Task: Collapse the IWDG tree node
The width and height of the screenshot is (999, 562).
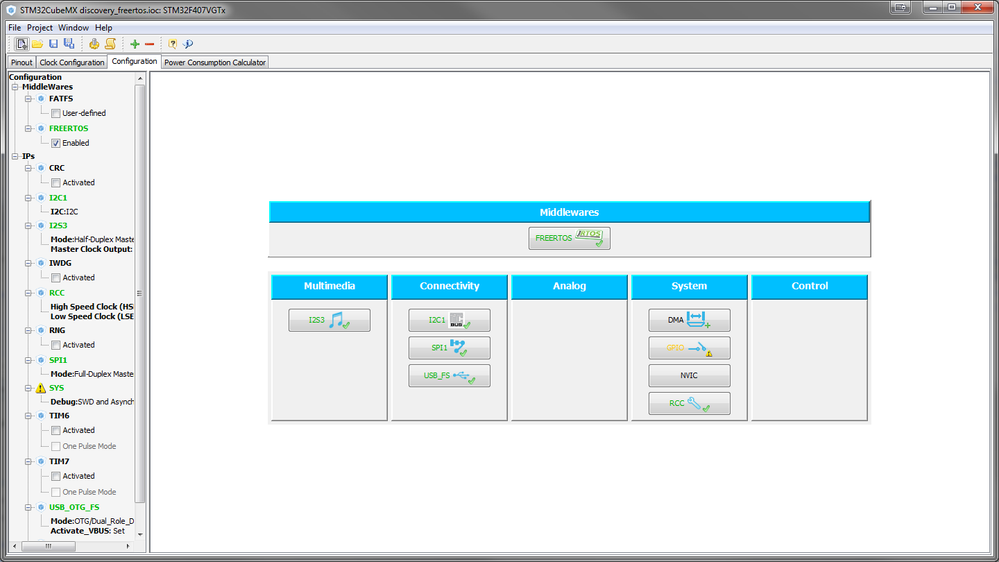Action: 28,263
